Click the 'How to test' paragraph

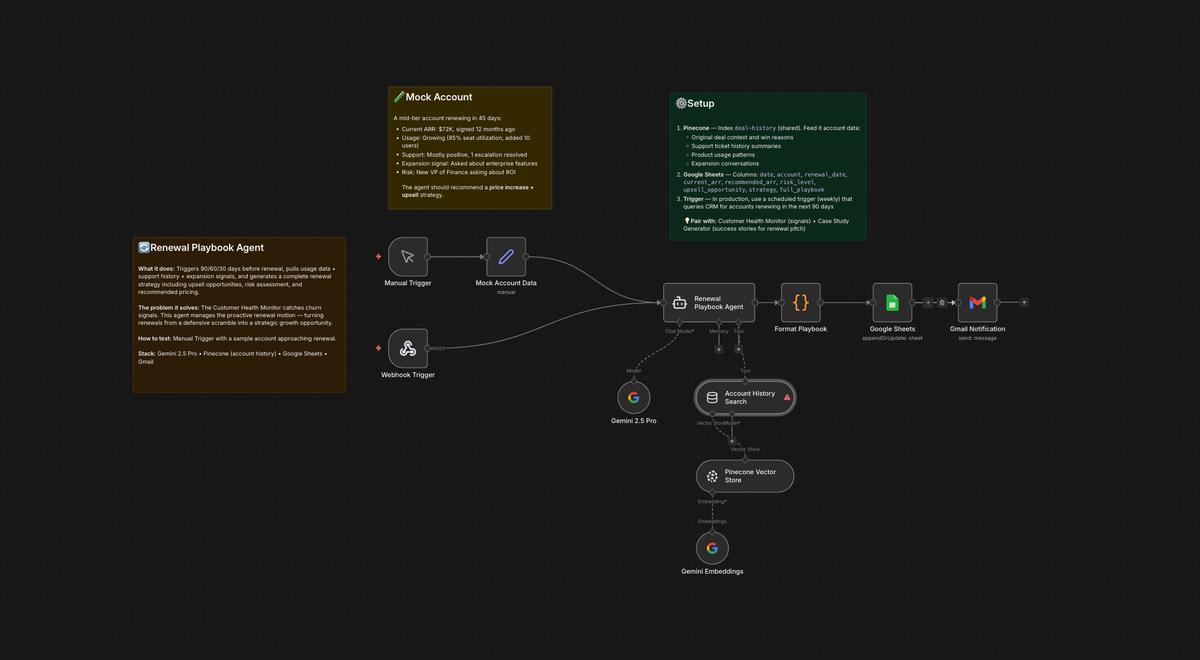[x=237, y=339]
